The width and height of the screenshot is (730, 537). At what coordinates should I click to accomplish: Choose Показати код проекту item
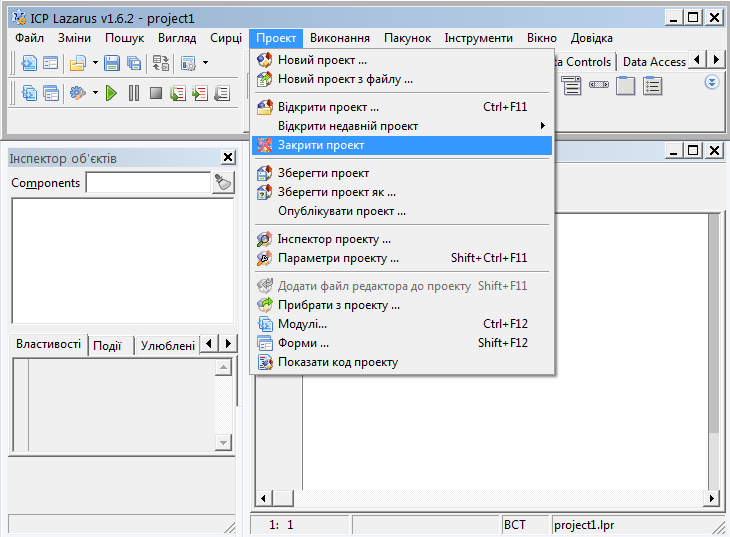[x=402, y=362]
